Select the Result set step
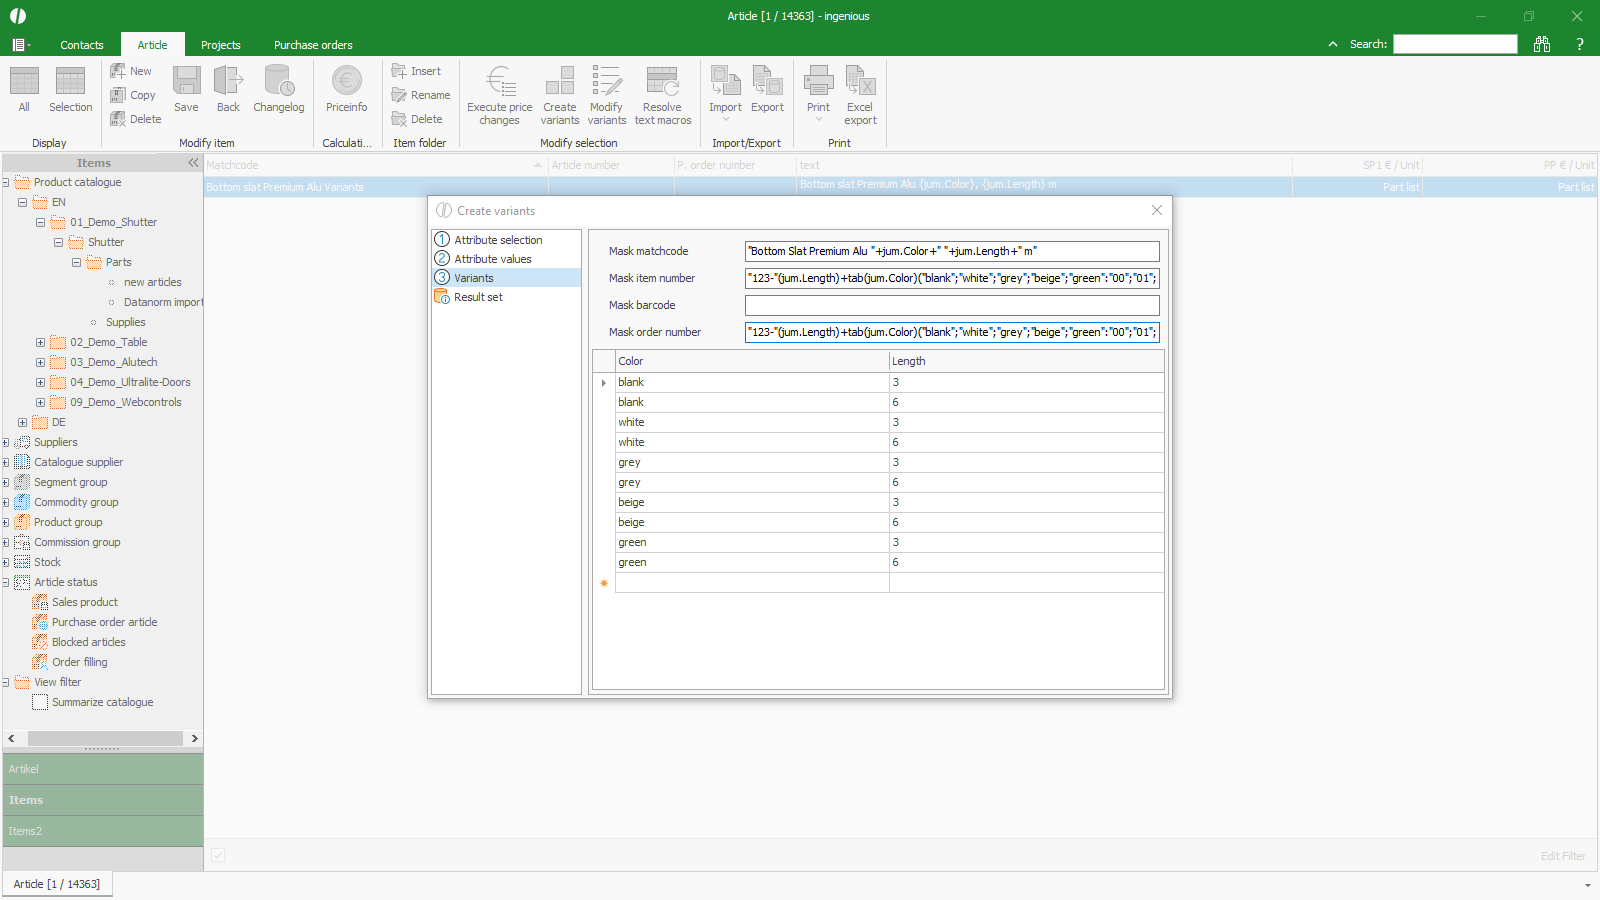1600x900 pixels. [478, 297]
